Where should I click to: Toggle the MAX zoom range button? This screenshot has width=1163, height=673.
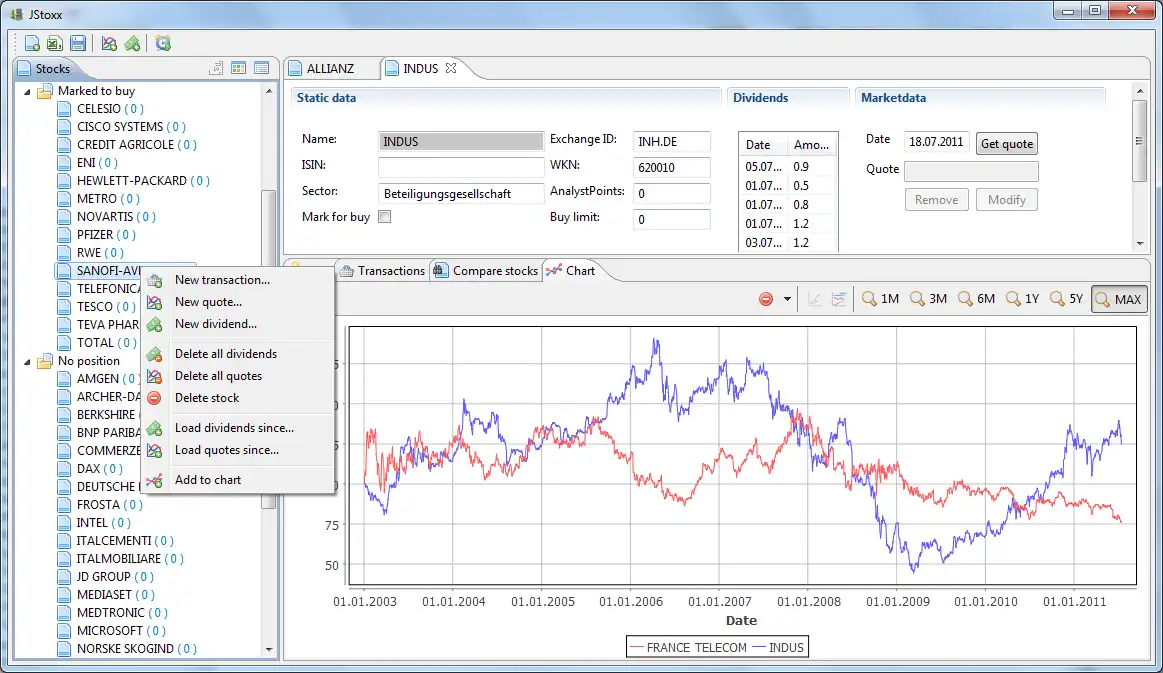pyautogui.click(x=1118, y=299)
